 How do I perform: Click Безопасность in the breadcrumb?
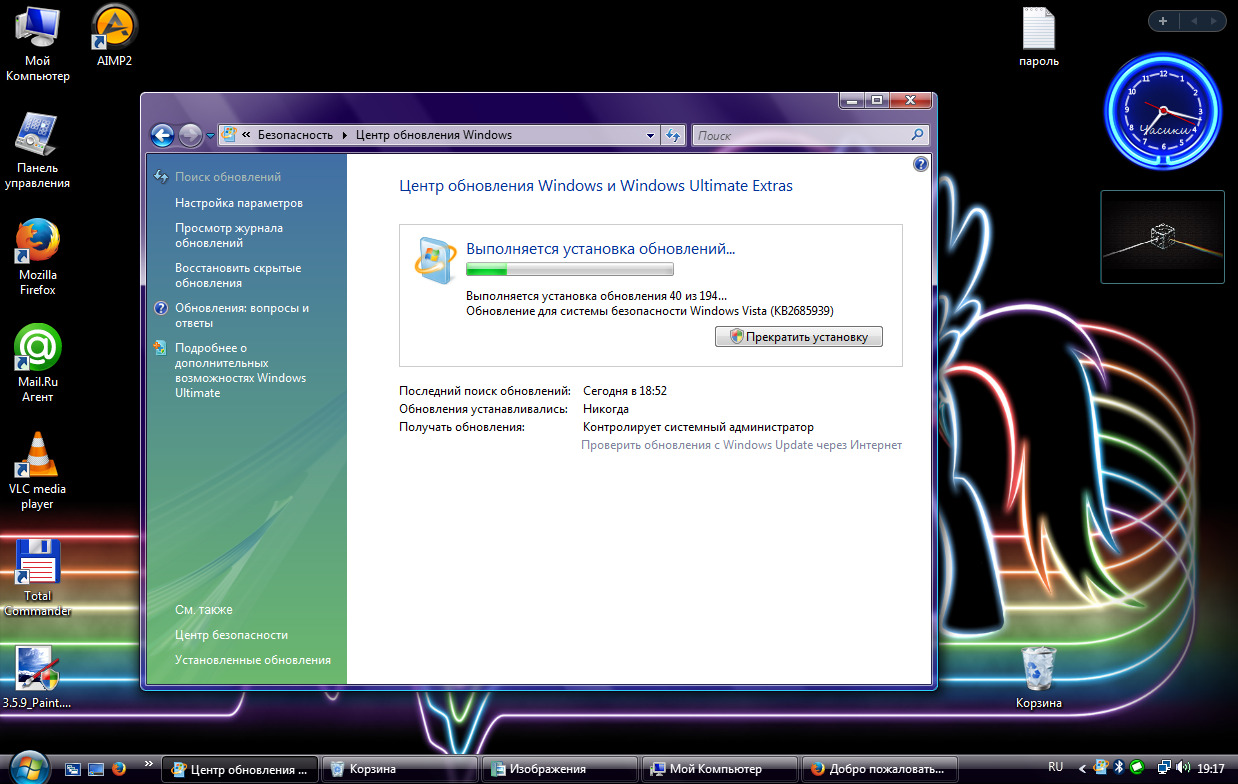[295, 135]
